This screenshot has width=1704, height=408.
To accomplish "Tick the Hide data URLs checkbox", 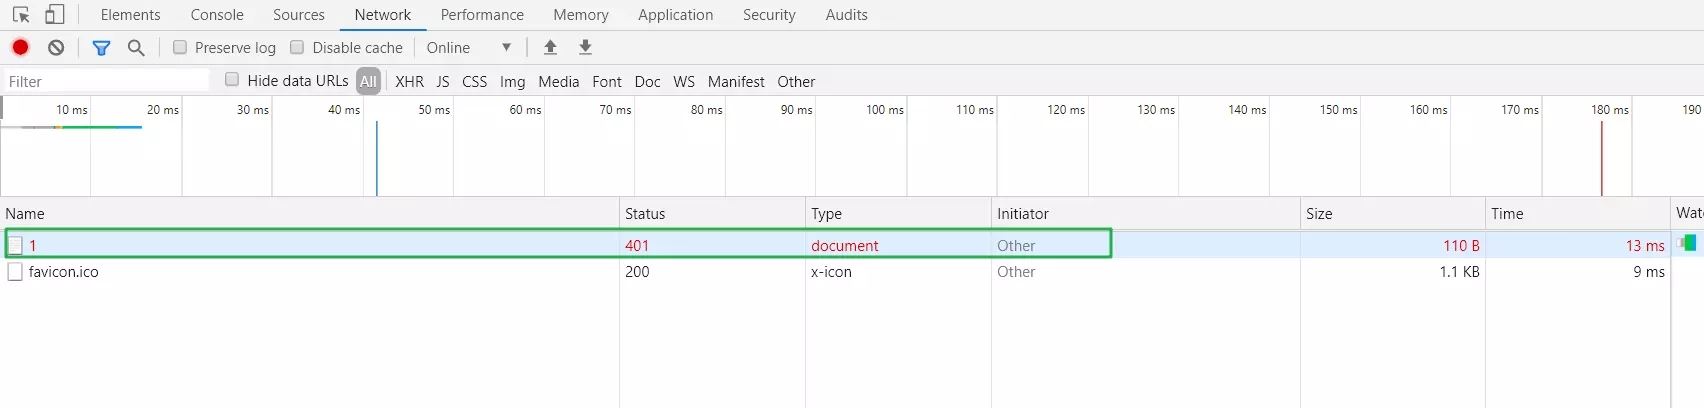I will click(x=232, y=79).
